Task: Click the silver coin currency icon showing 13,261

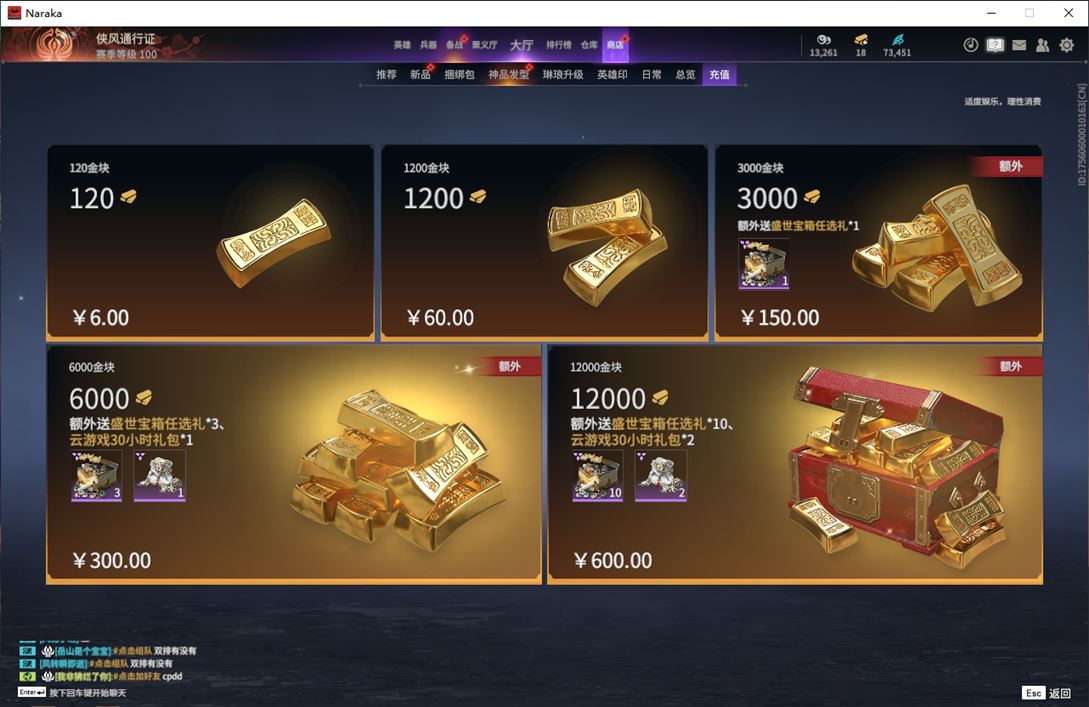Action: pos(824,39)
